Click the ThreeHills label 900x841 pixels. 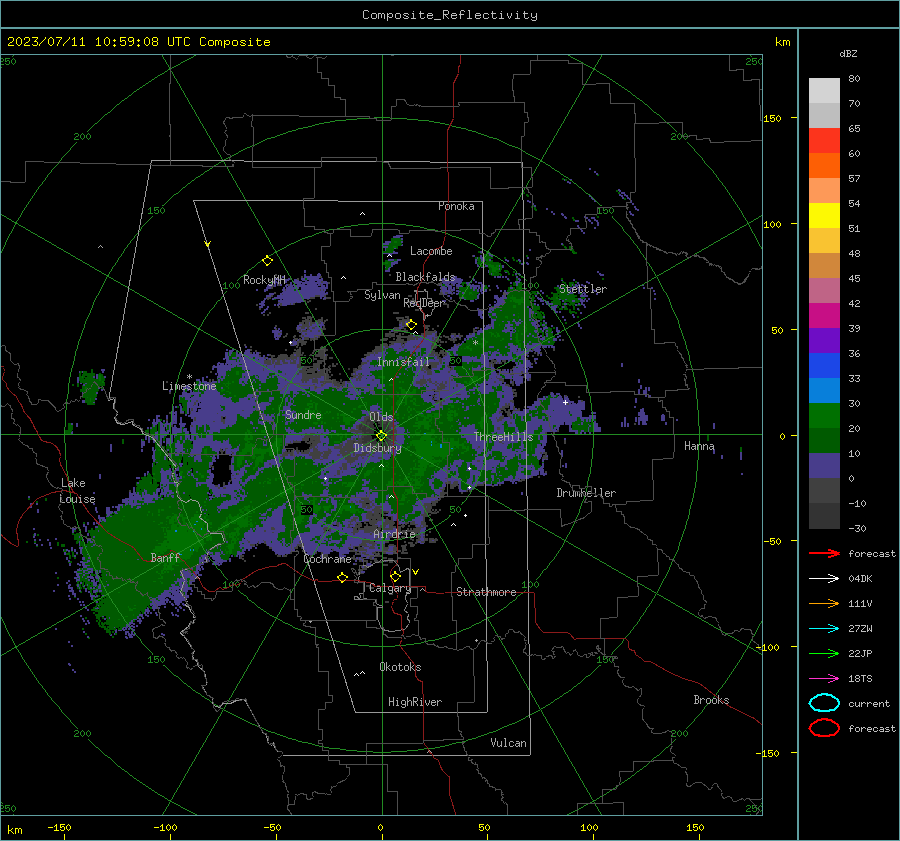pos(503,437)
